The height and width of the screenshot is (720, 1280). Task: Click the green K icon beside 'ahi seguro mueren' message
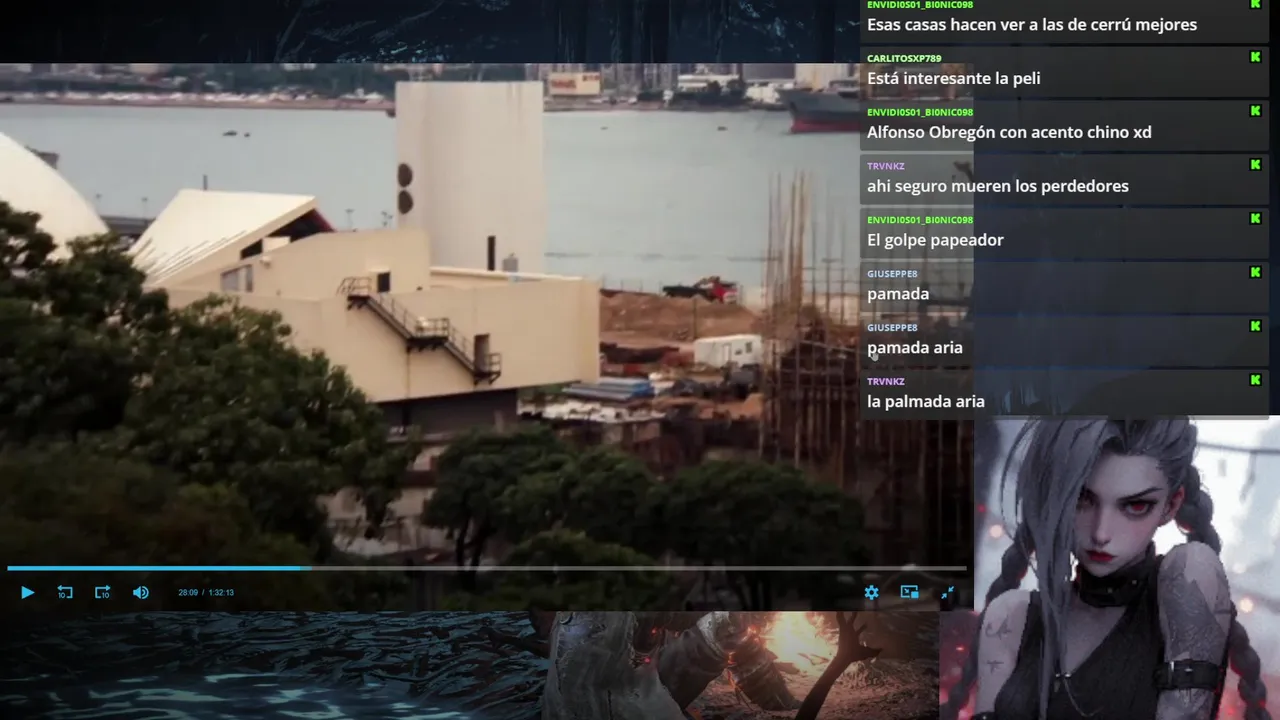1255,165
